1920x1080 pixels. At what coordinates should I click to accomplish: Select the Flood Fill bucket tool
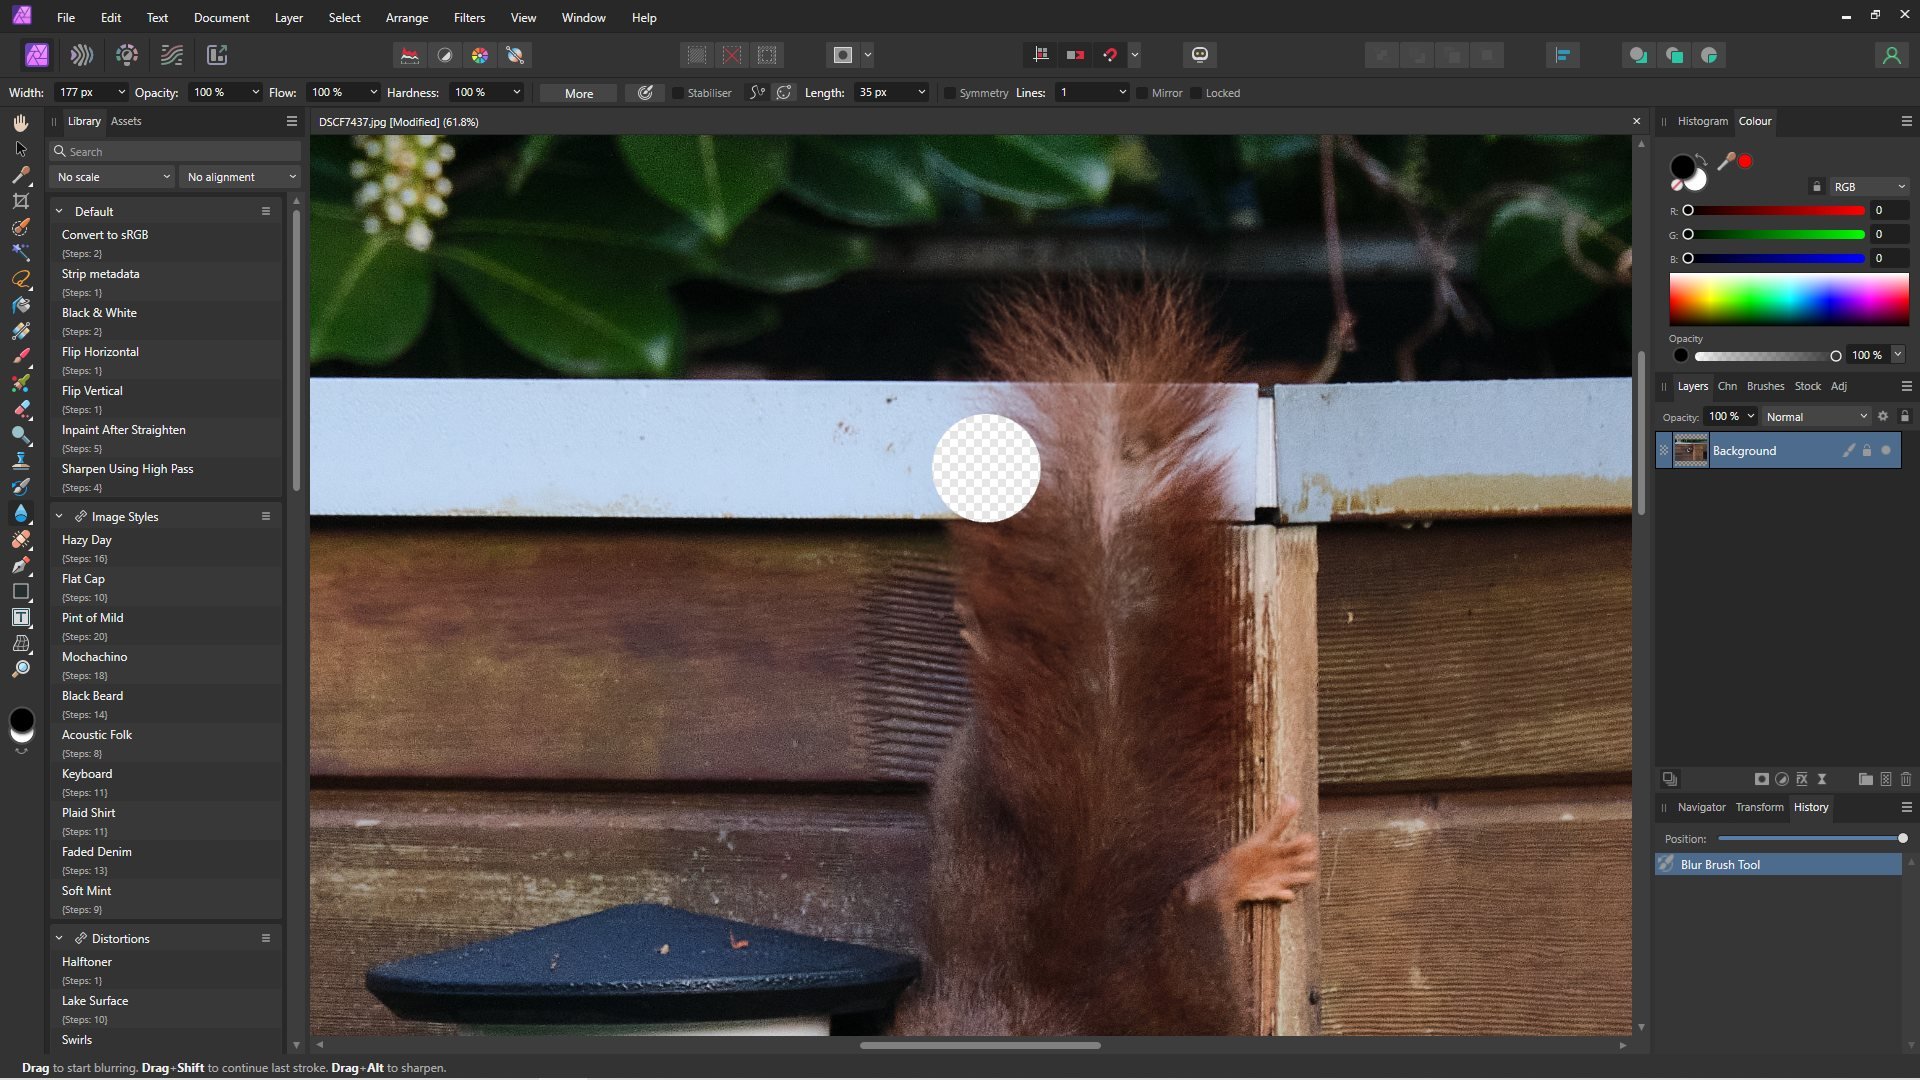tap(20, 305)
